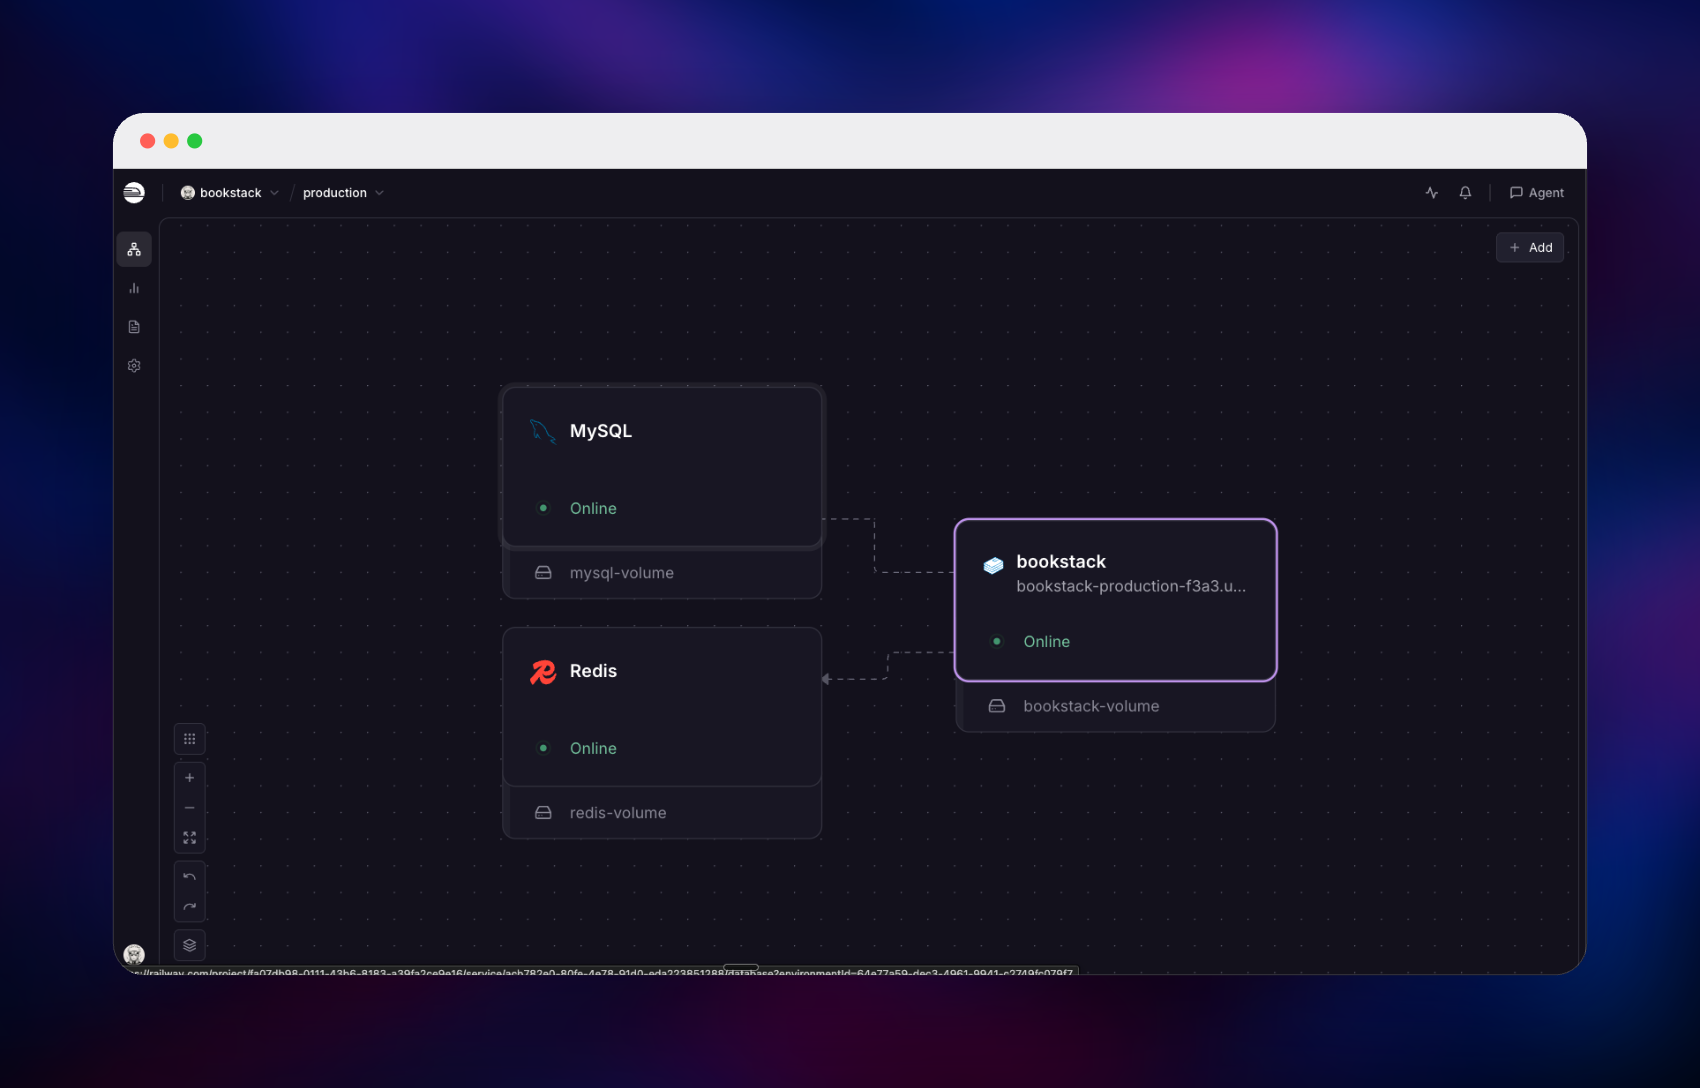Open the Agent chat panel
Screen dimensions: 1700x1088
(1537, 193)
